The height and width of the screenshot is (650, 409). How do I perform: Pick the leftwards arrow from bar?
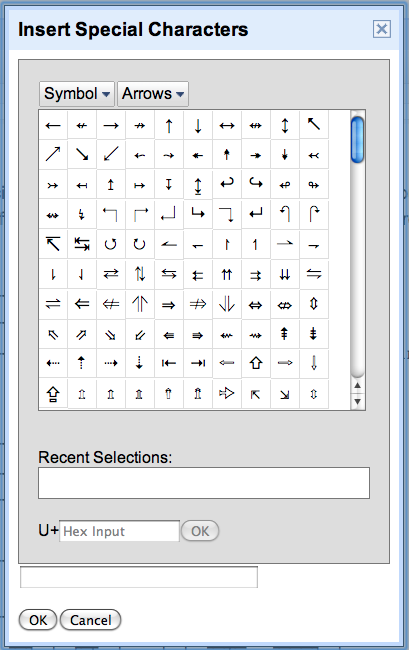(x=82, y=184)
